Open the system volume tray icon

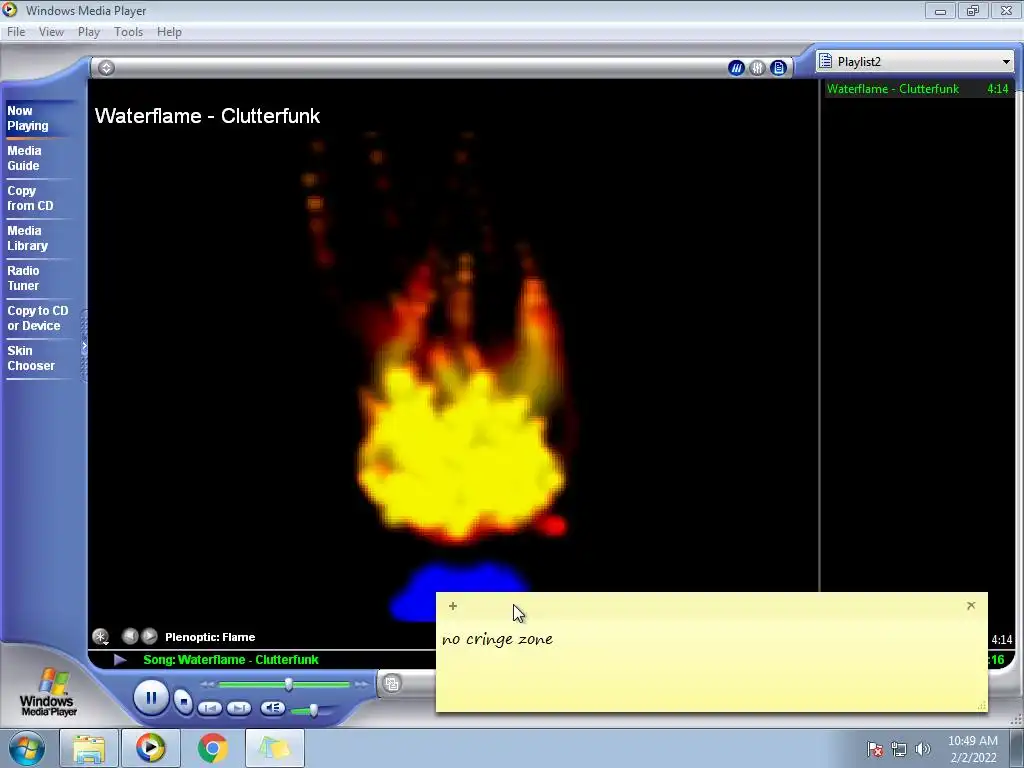coord(922,749)
